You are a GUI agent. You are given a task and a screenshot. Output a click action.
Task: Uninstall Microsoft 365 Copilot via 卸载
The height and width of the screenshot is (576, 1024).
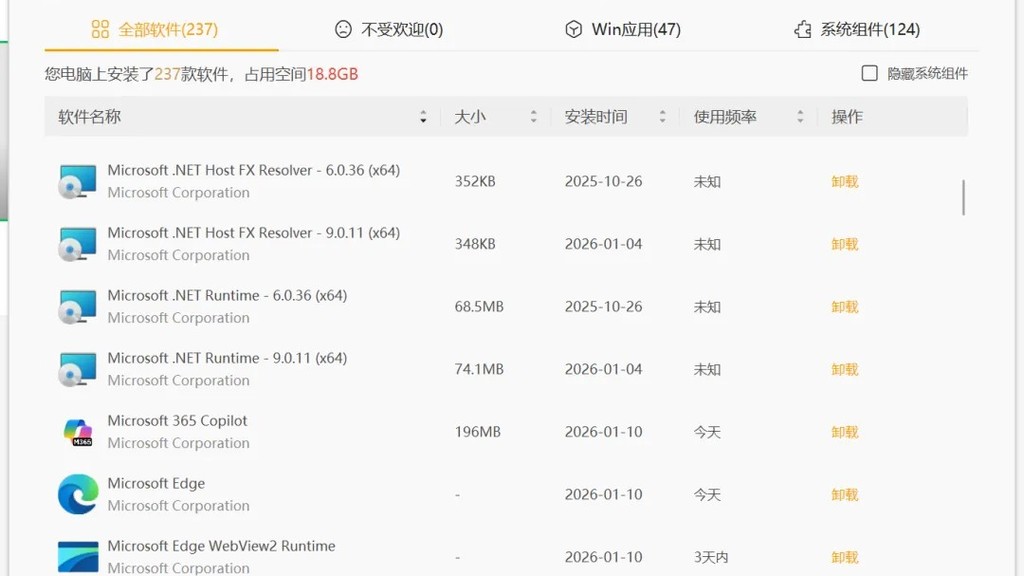[x=844, y=432]
